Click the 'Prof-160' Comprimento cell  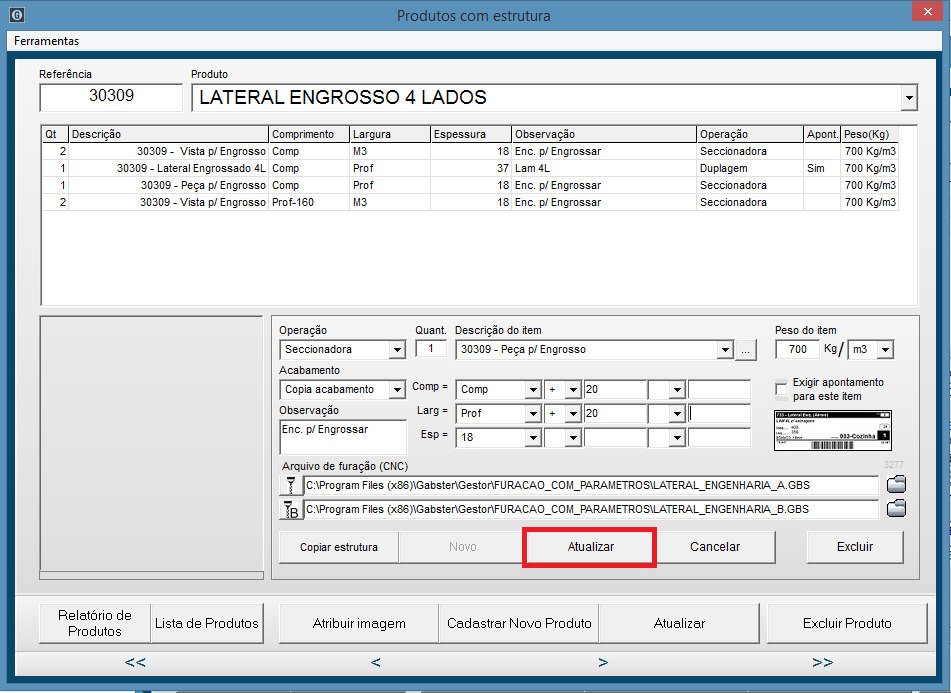[309, 203]
